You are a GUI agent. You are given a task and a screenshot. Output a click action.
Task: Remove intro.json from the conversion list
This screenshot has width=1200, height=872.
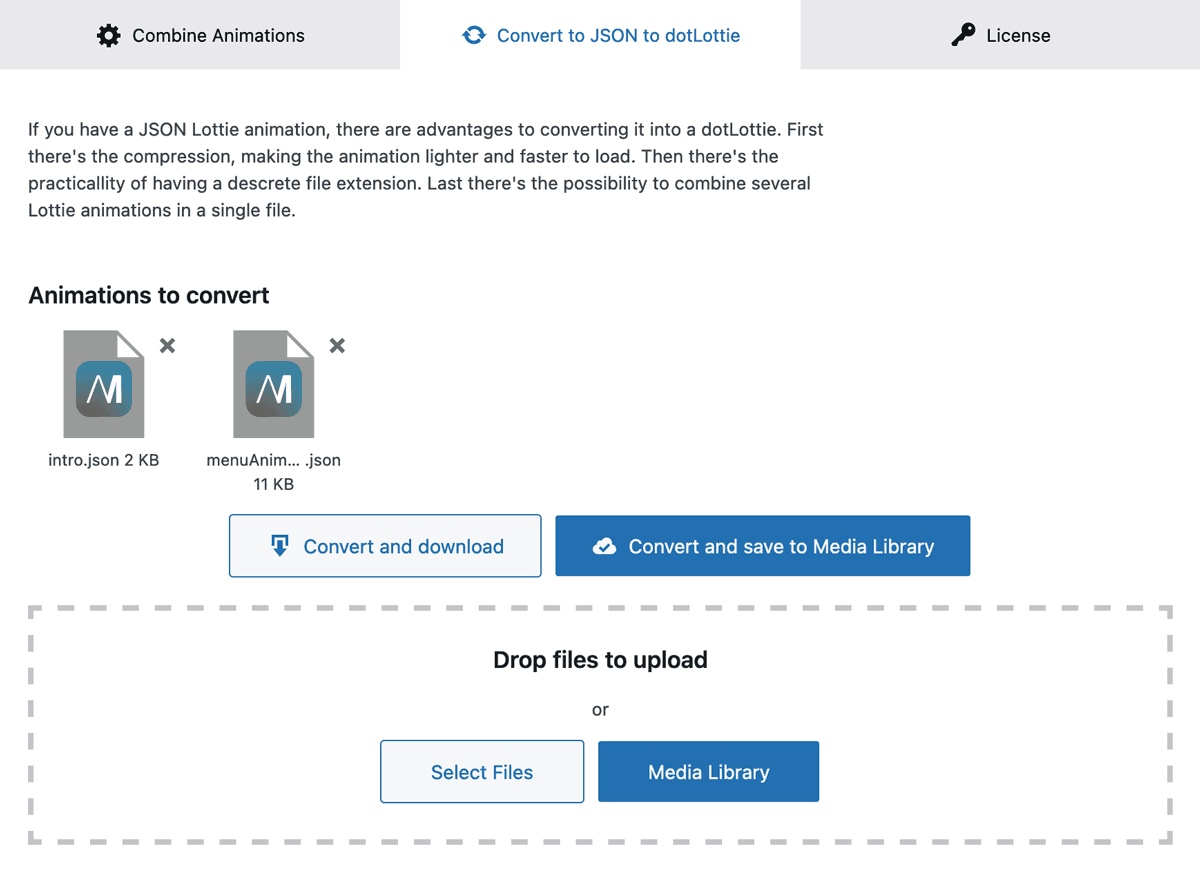click(168, 346)
